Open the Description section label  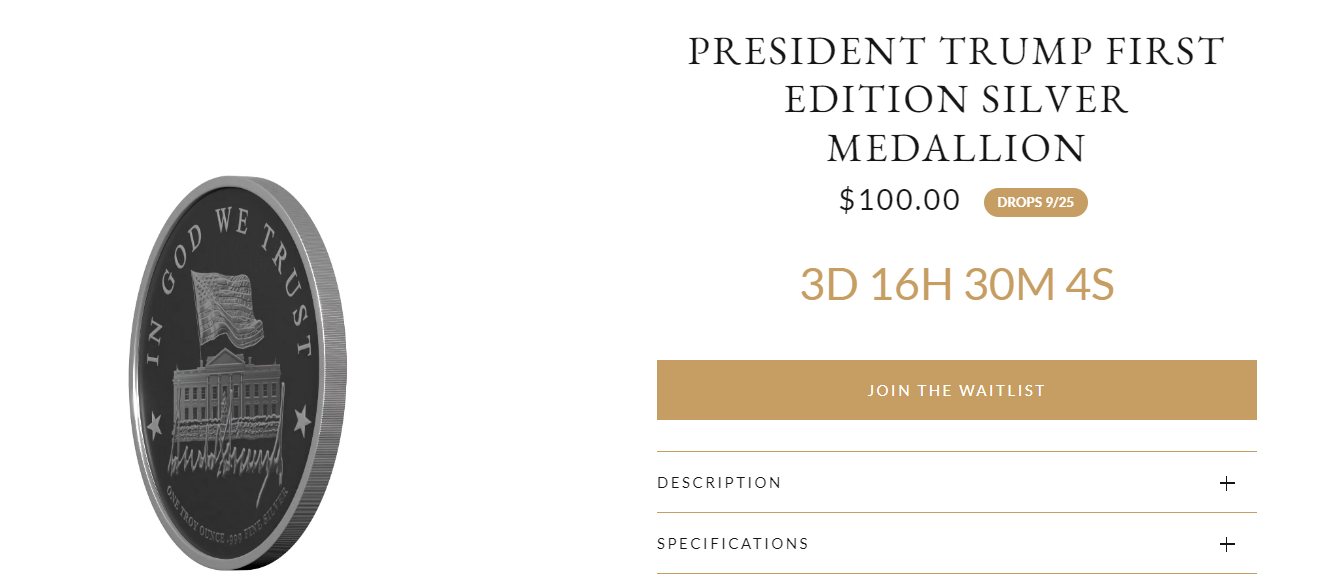pyautogui.click(x=719, y=483)
